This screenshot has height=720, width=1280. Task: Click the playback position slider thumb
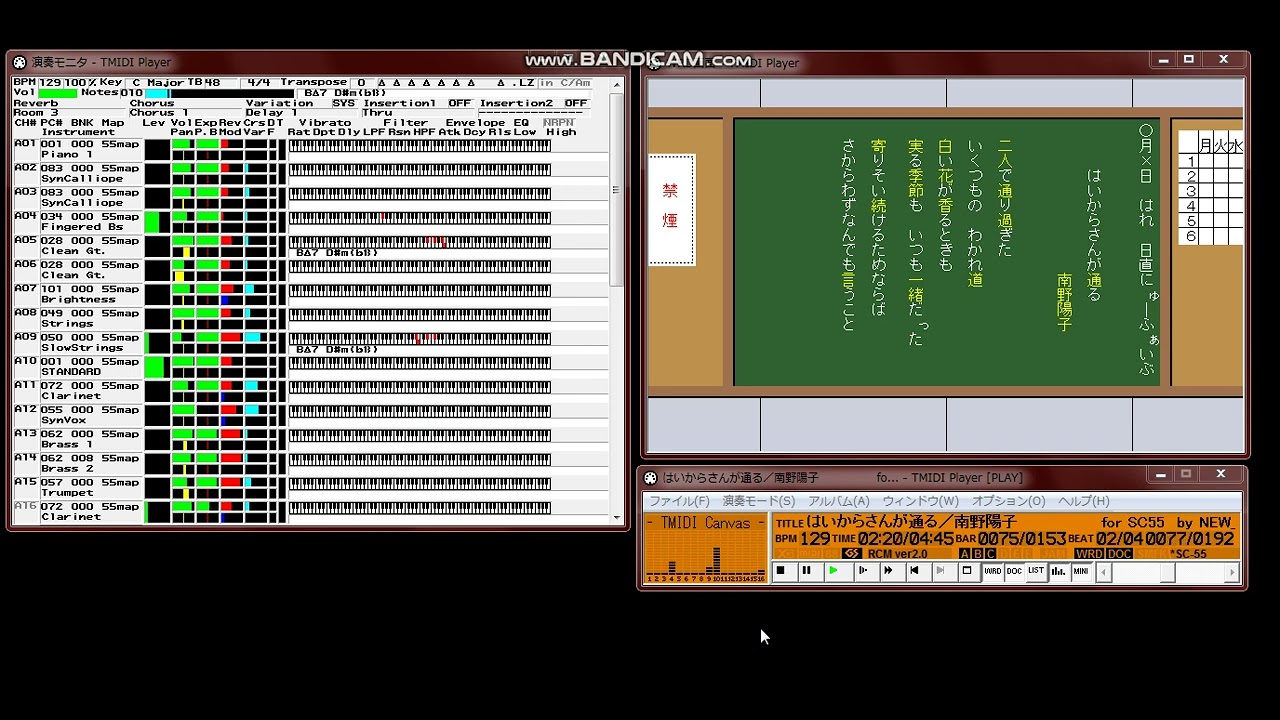pyautogui.click(x=1166, y=573)
